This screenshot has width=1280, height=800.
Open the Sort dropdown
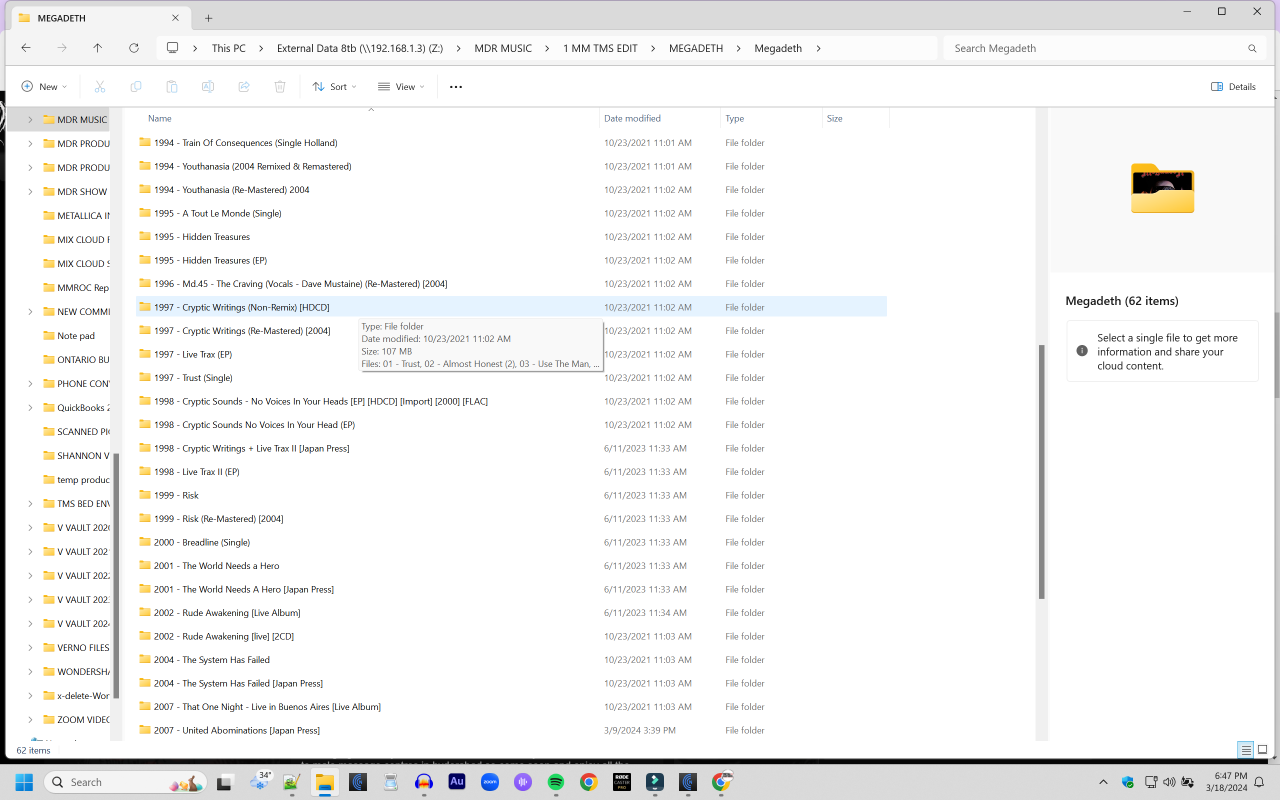pyautogui.click(x=334, y=87)
